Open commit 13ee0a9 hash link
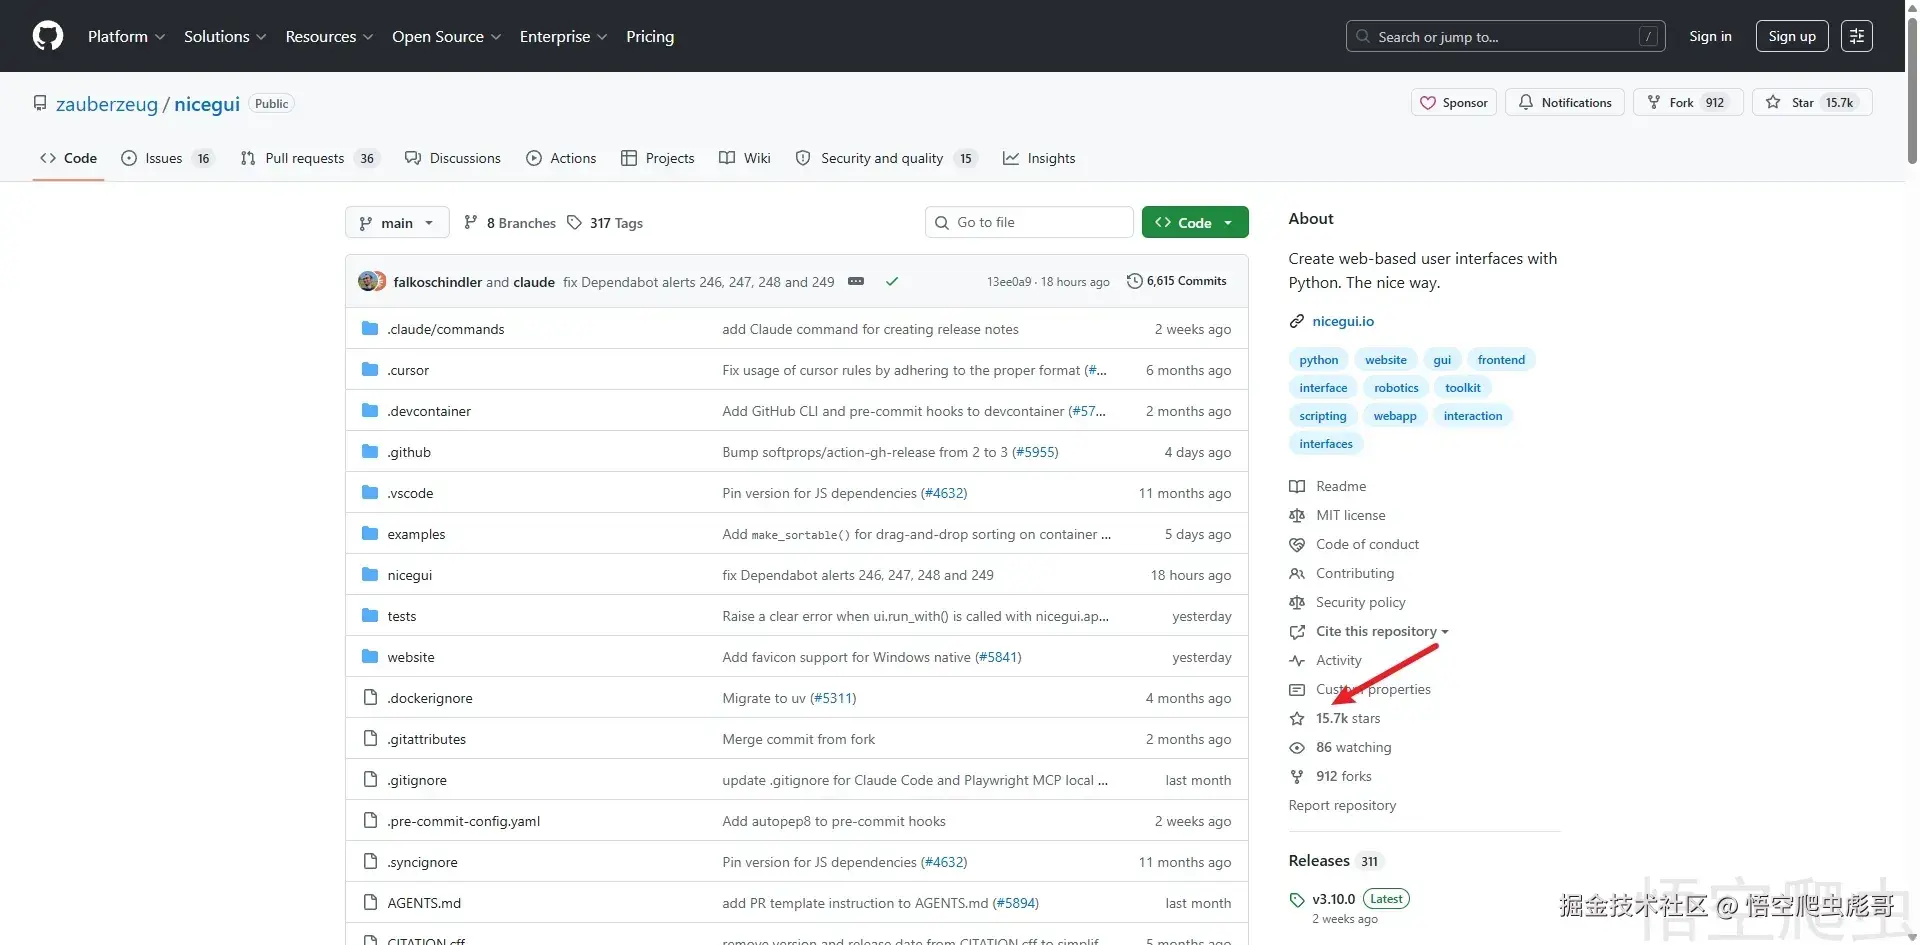 (1009, 282)
